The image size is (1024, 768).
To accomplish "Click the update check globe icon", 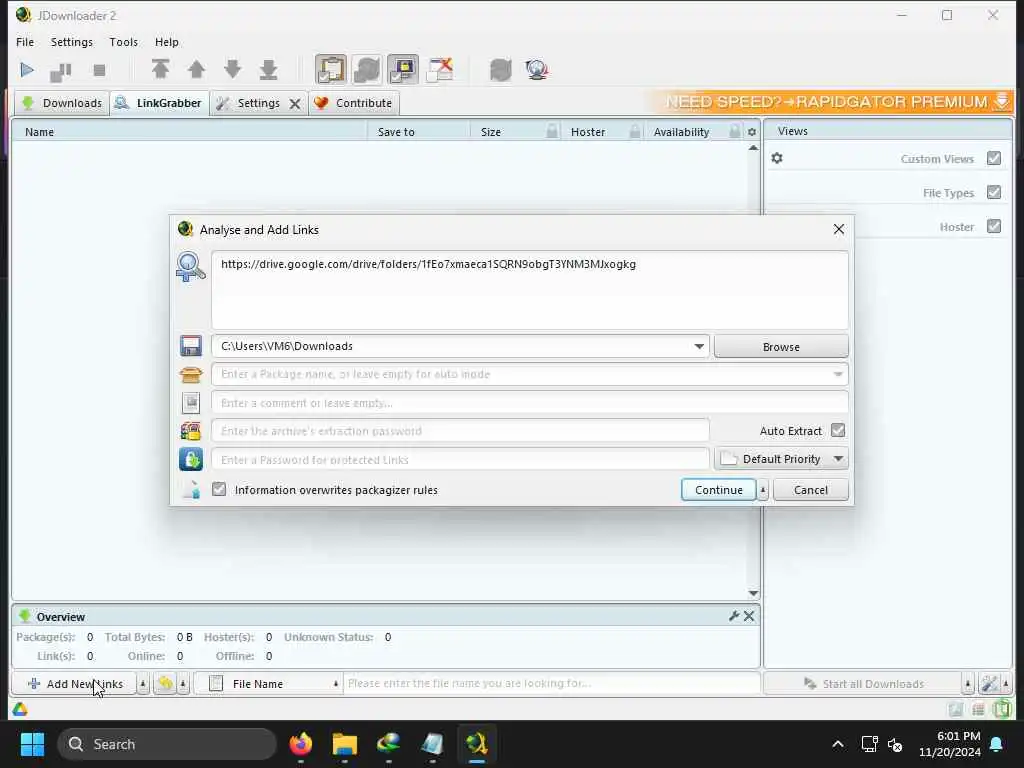I will (x=537, y=69).
